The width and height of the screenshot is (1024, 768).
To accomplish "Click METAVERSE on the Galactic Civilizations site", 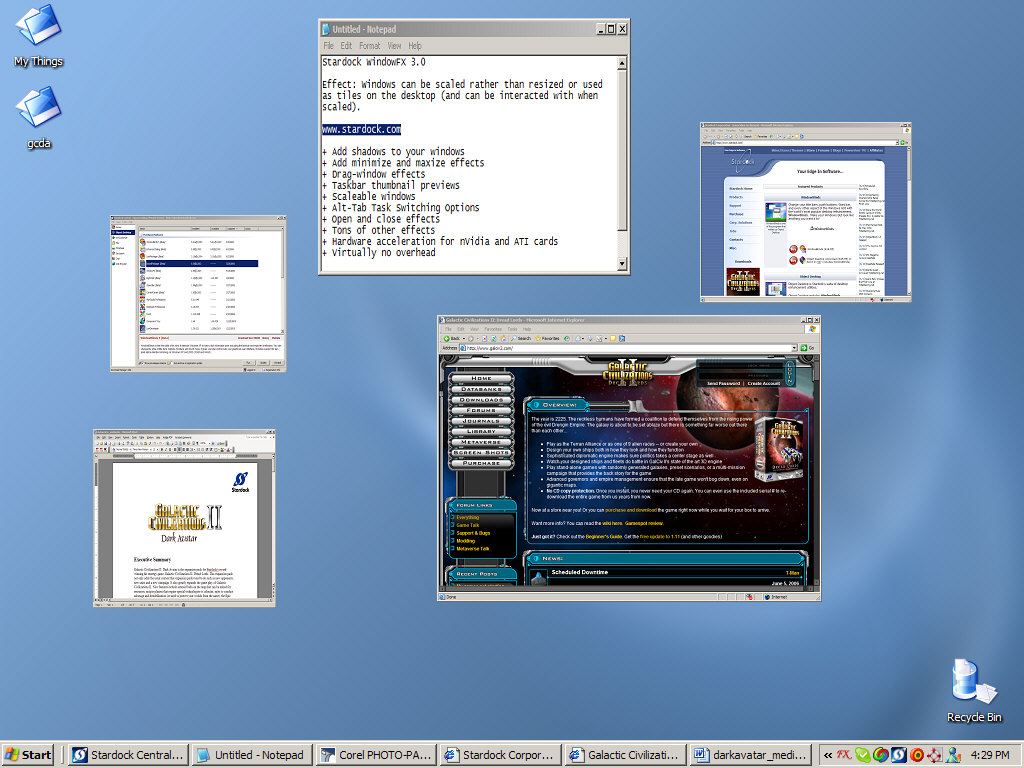I will [x=481, y=442].
